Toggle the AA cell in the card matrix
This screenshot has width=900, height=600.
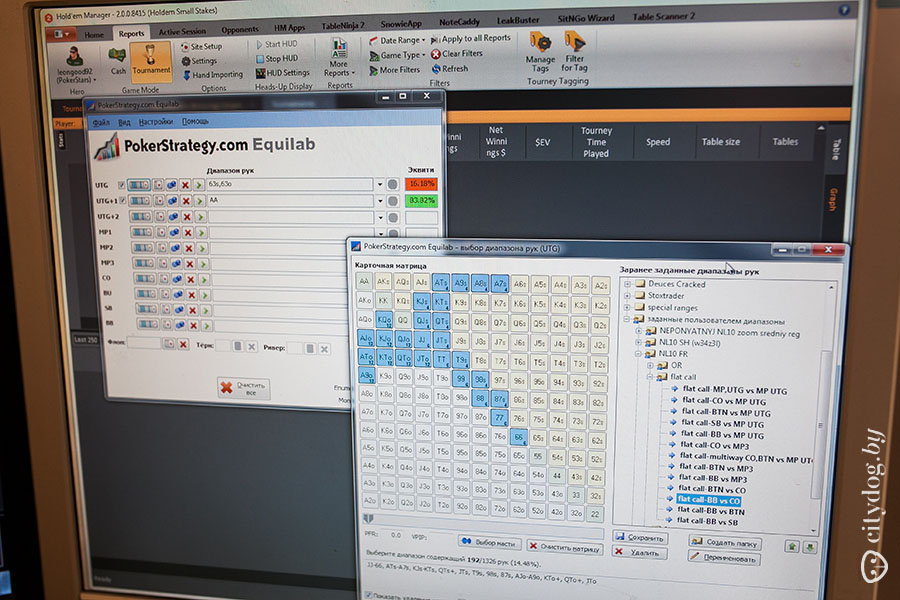(x=364, y=281)
